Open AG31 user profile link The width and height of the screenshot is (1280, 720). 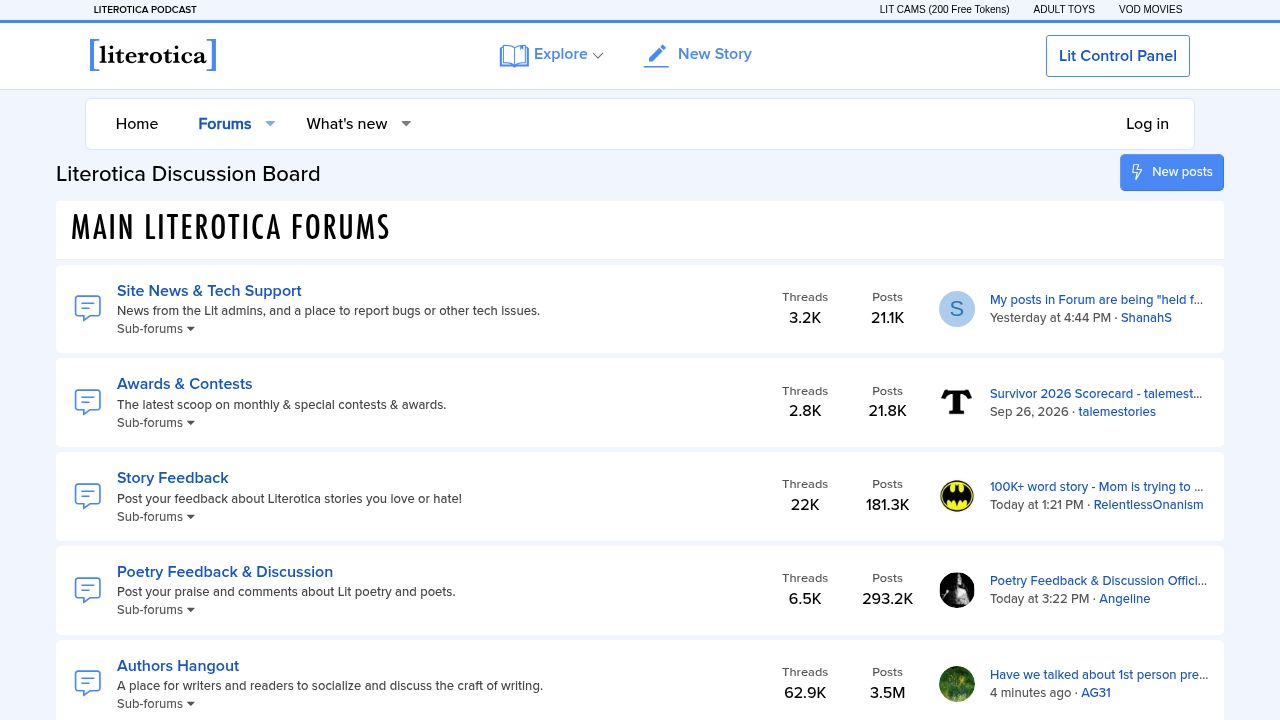(1096, 693)
